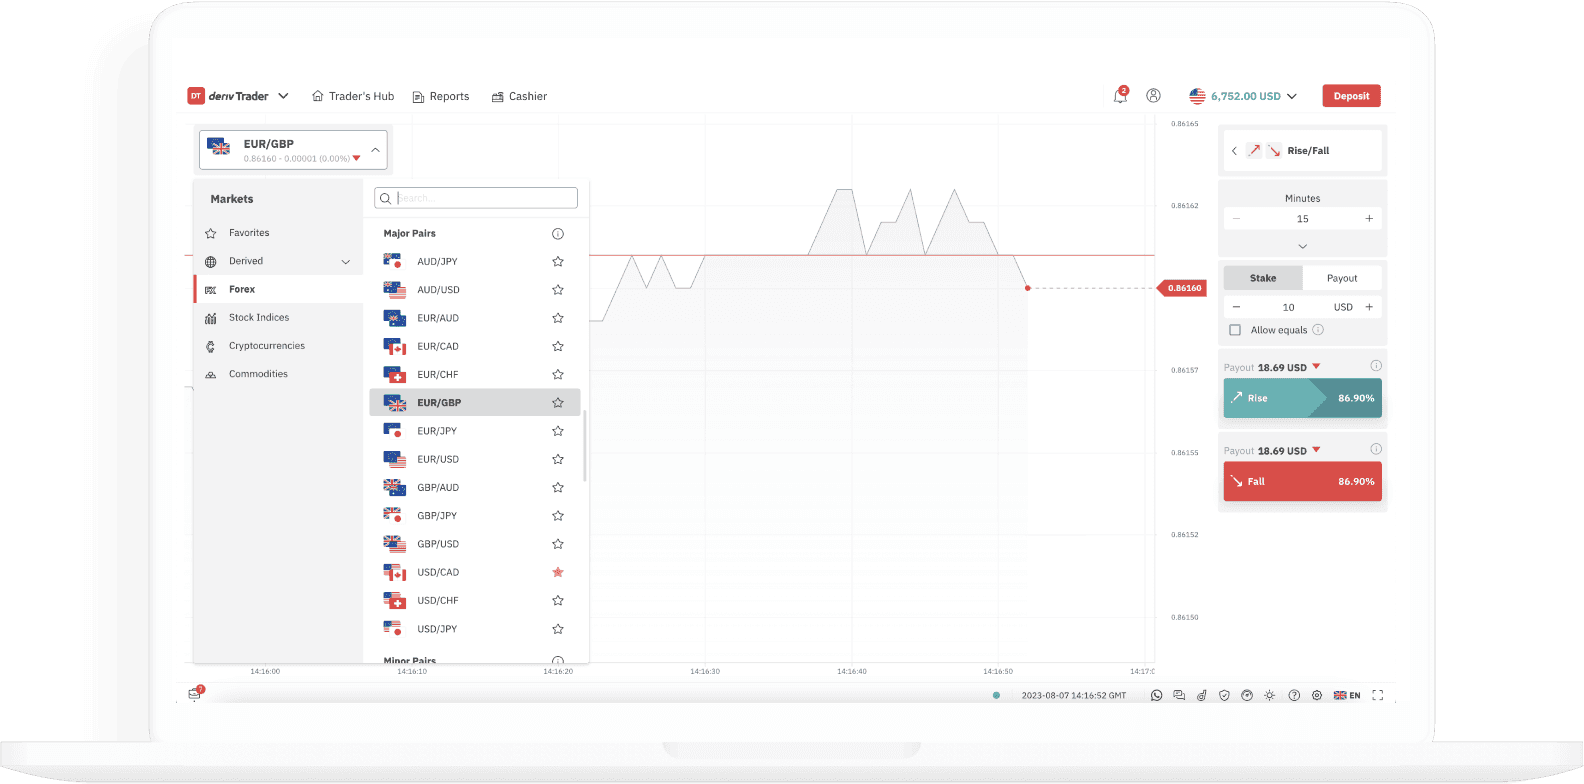Expand the Derived markets category
This screenshot has width=1584, height=784.
coord(346,262)
